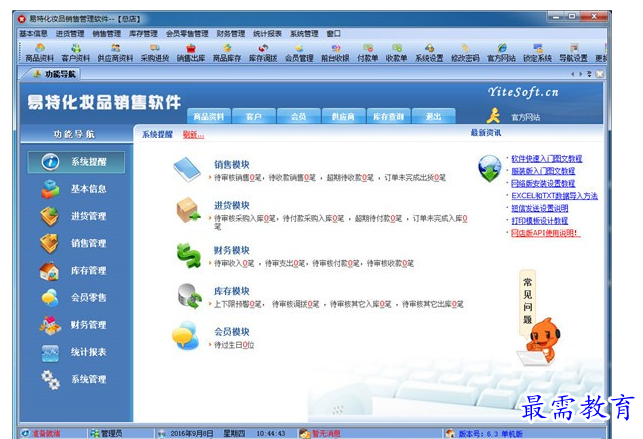This screenshot has height=439, width=643.
Task: Open the tab list dropdown arrow
Action: (x=589, y=74)
